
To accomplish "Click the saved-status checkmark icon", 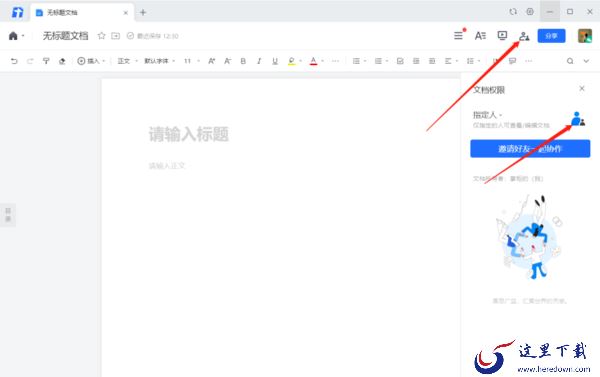I will 130,36.
